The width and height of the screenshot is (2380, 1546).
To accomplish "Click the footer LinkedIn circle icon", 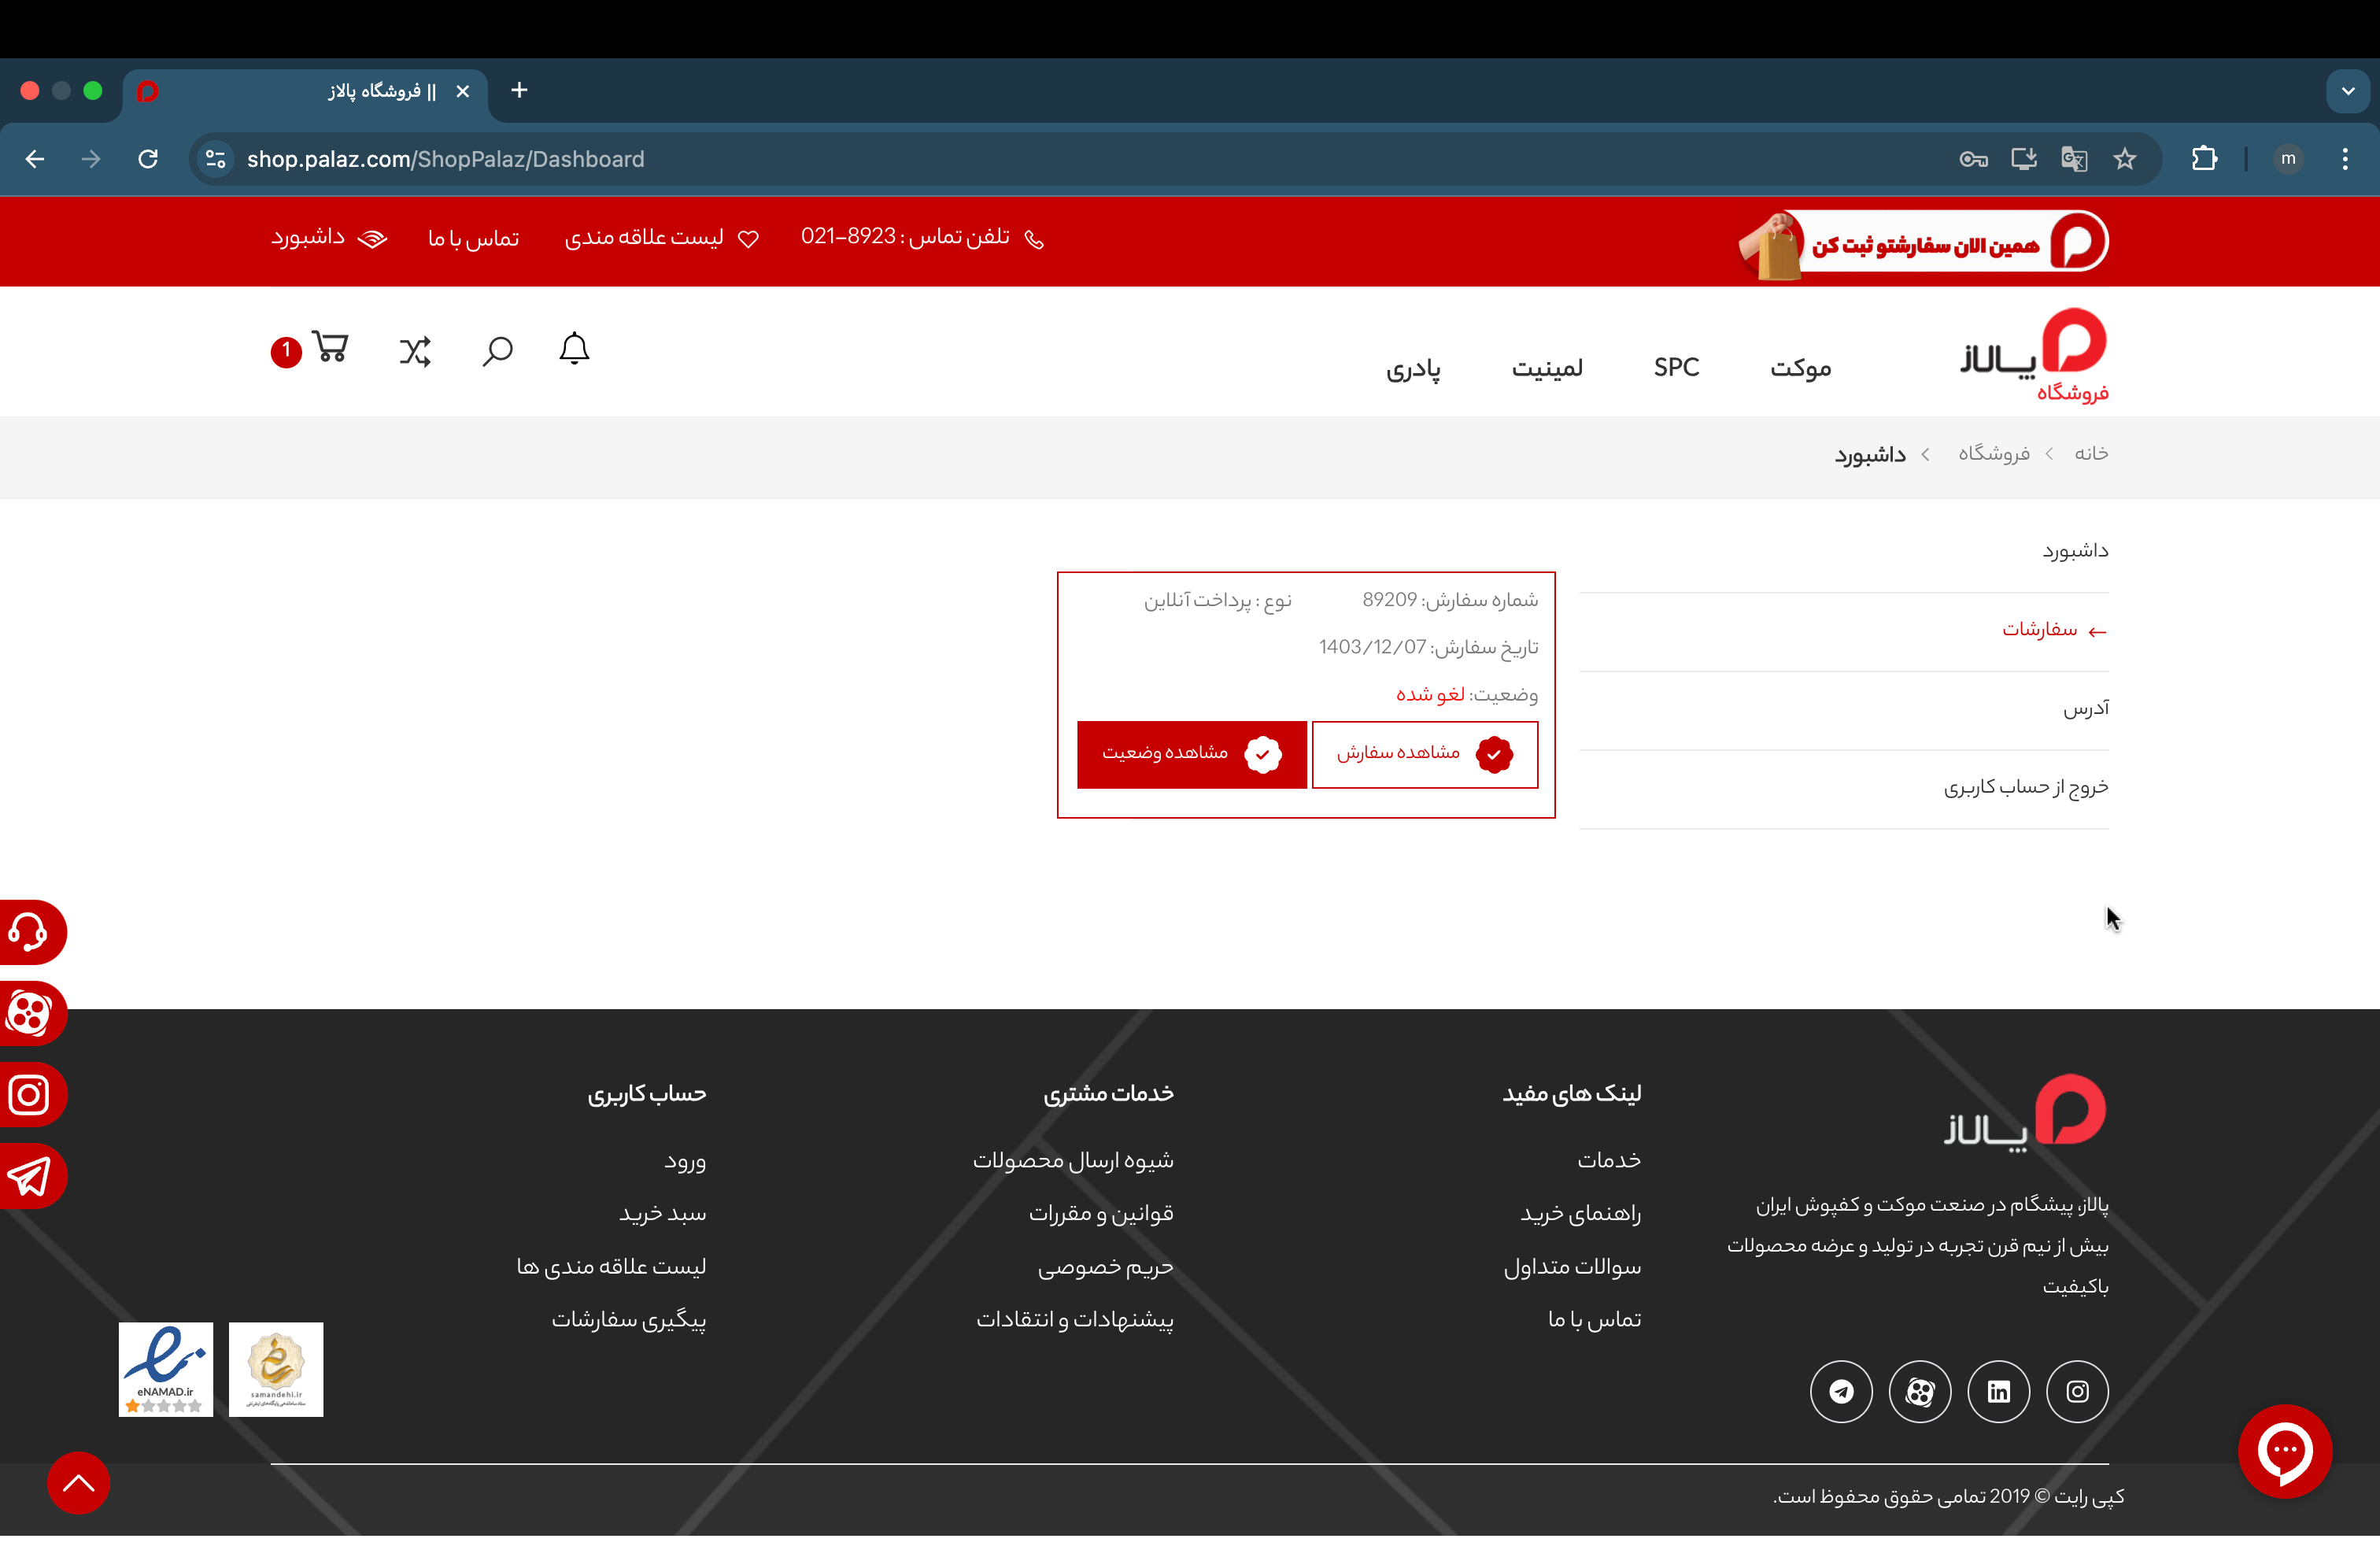I will click(1999, 1391).
